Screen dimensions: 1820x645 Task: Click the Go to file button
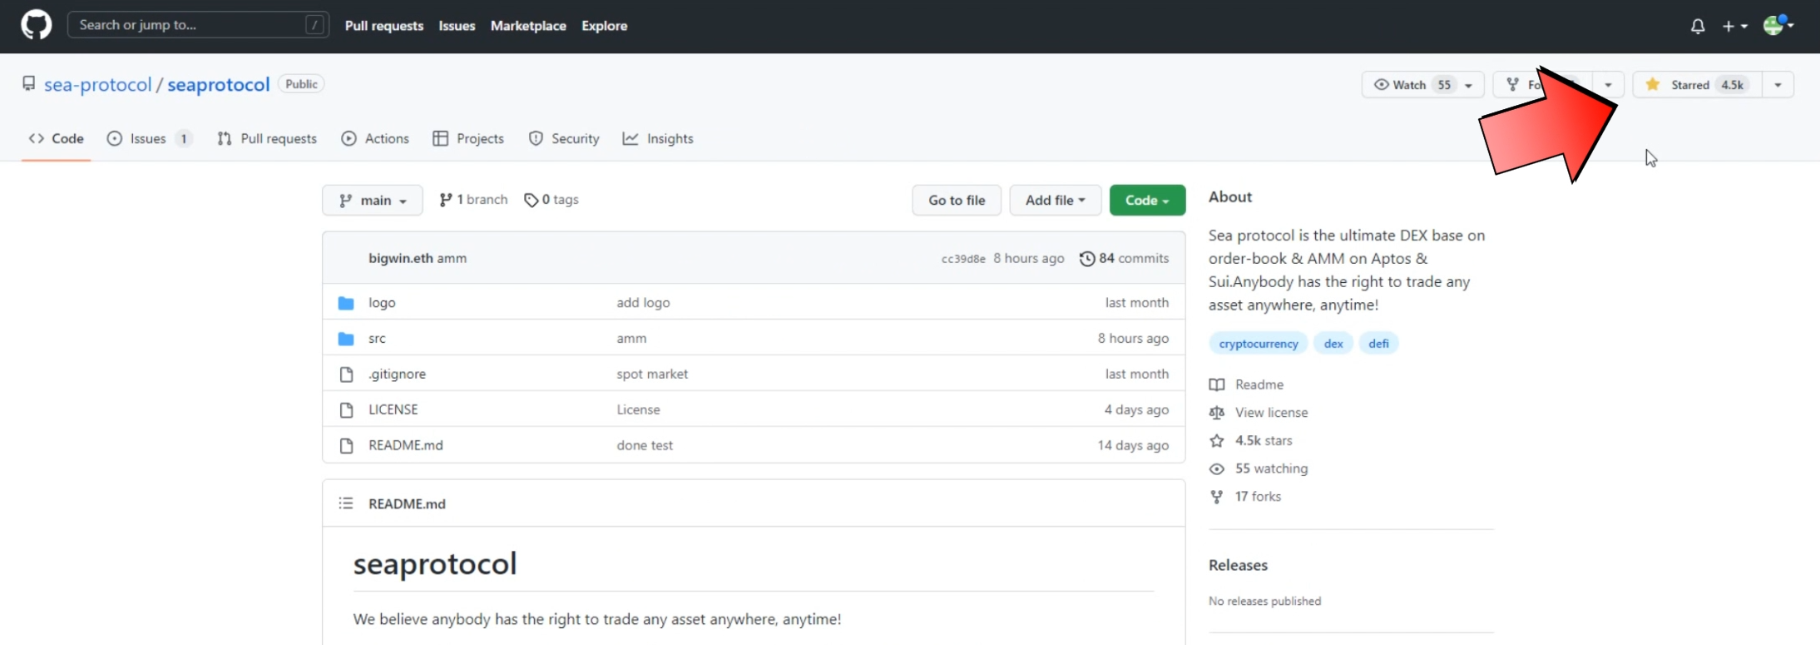point(956,200)
